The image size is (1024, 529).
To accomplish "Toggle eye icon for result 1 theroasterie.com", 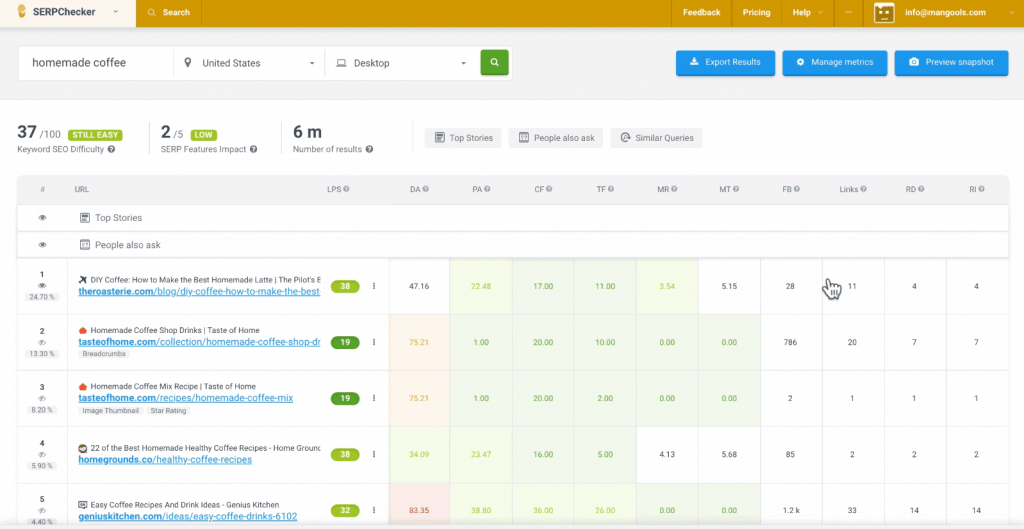I will 42,285.
